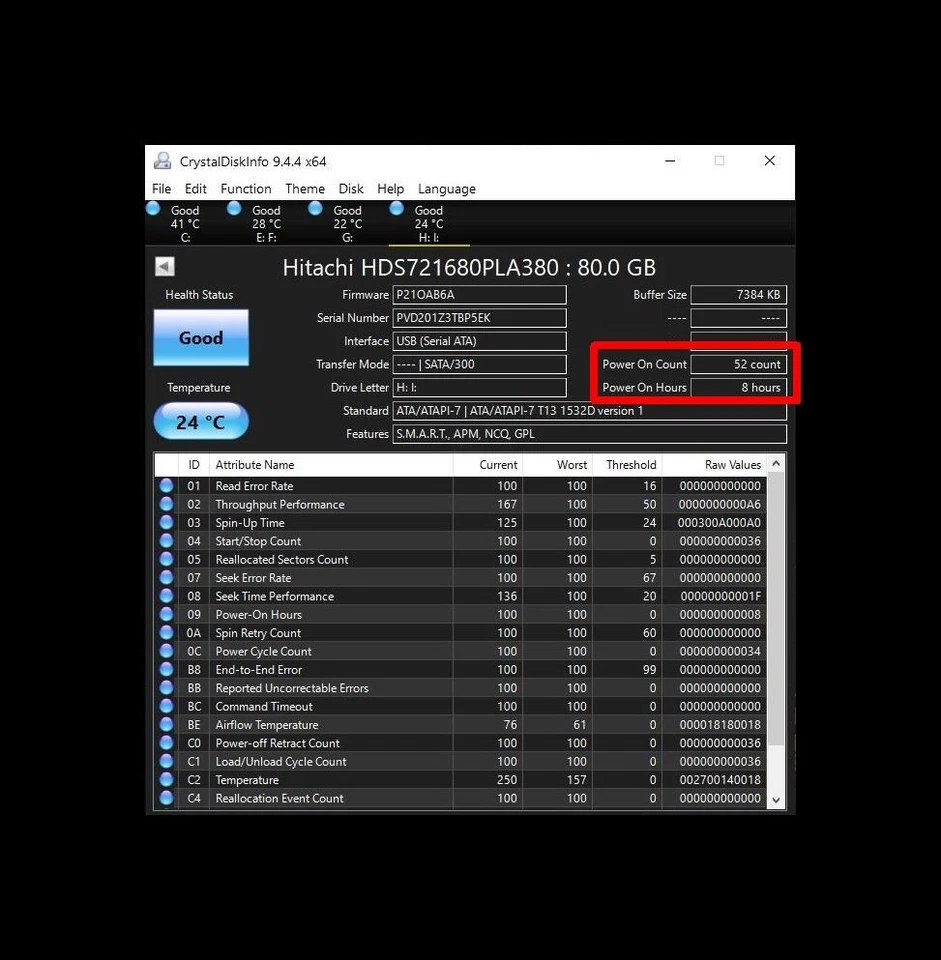This screenshot has width=941, height=960.
Task: Click the Serial Number field PVD201Z3TBP5EK
Action: coord(479,318)
